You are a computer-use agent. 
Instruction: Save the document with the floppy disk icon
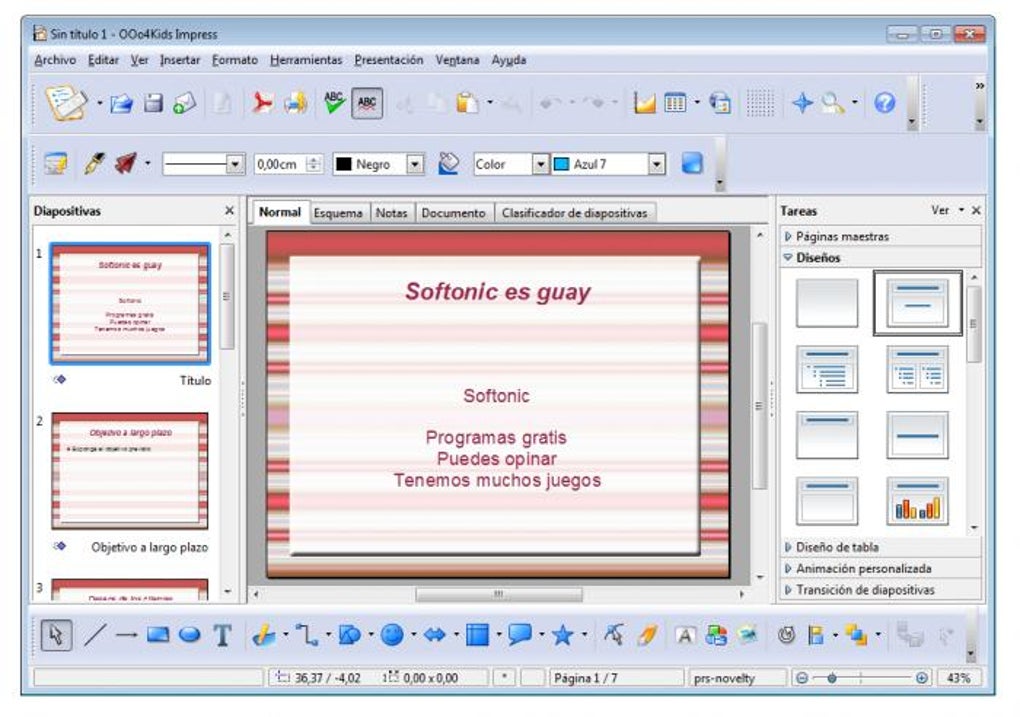coord(154,103)
